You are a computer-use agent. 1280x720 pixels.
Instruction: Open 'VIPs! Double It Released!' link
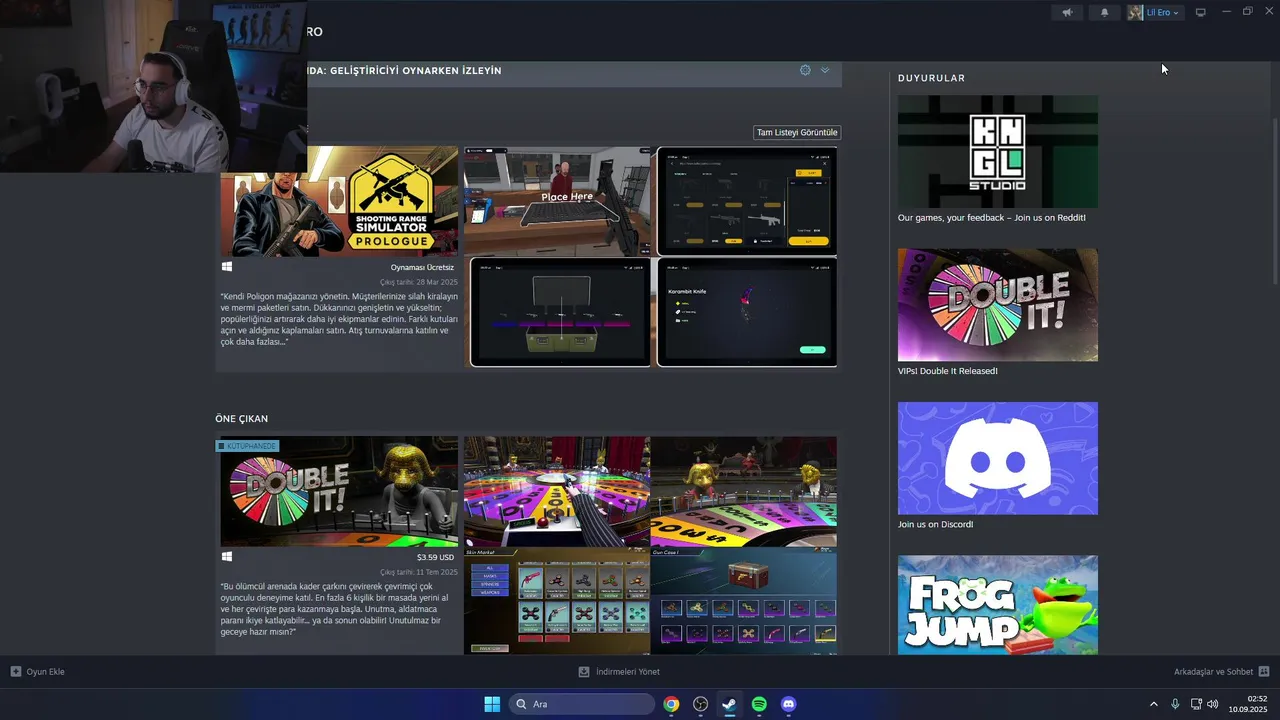click(x=948, y=371)
